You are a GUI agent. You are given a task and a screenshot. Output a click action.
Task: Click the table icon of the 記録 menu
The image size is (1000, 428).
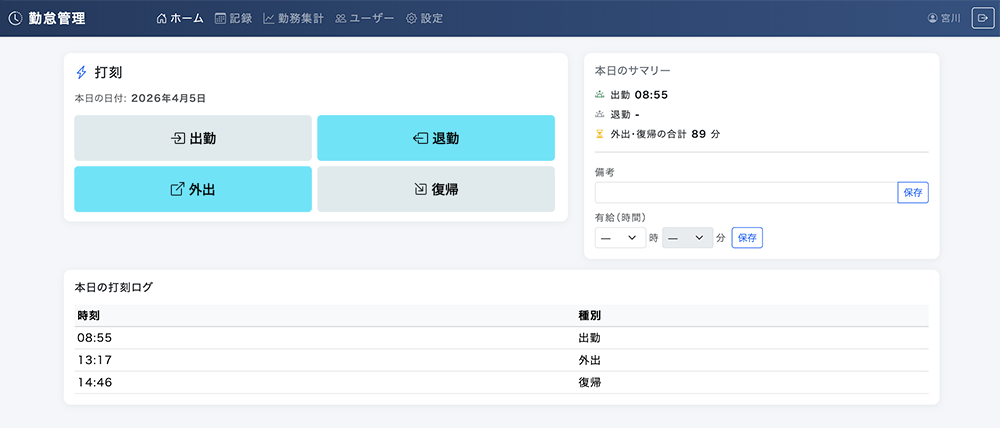coord(221,18)
